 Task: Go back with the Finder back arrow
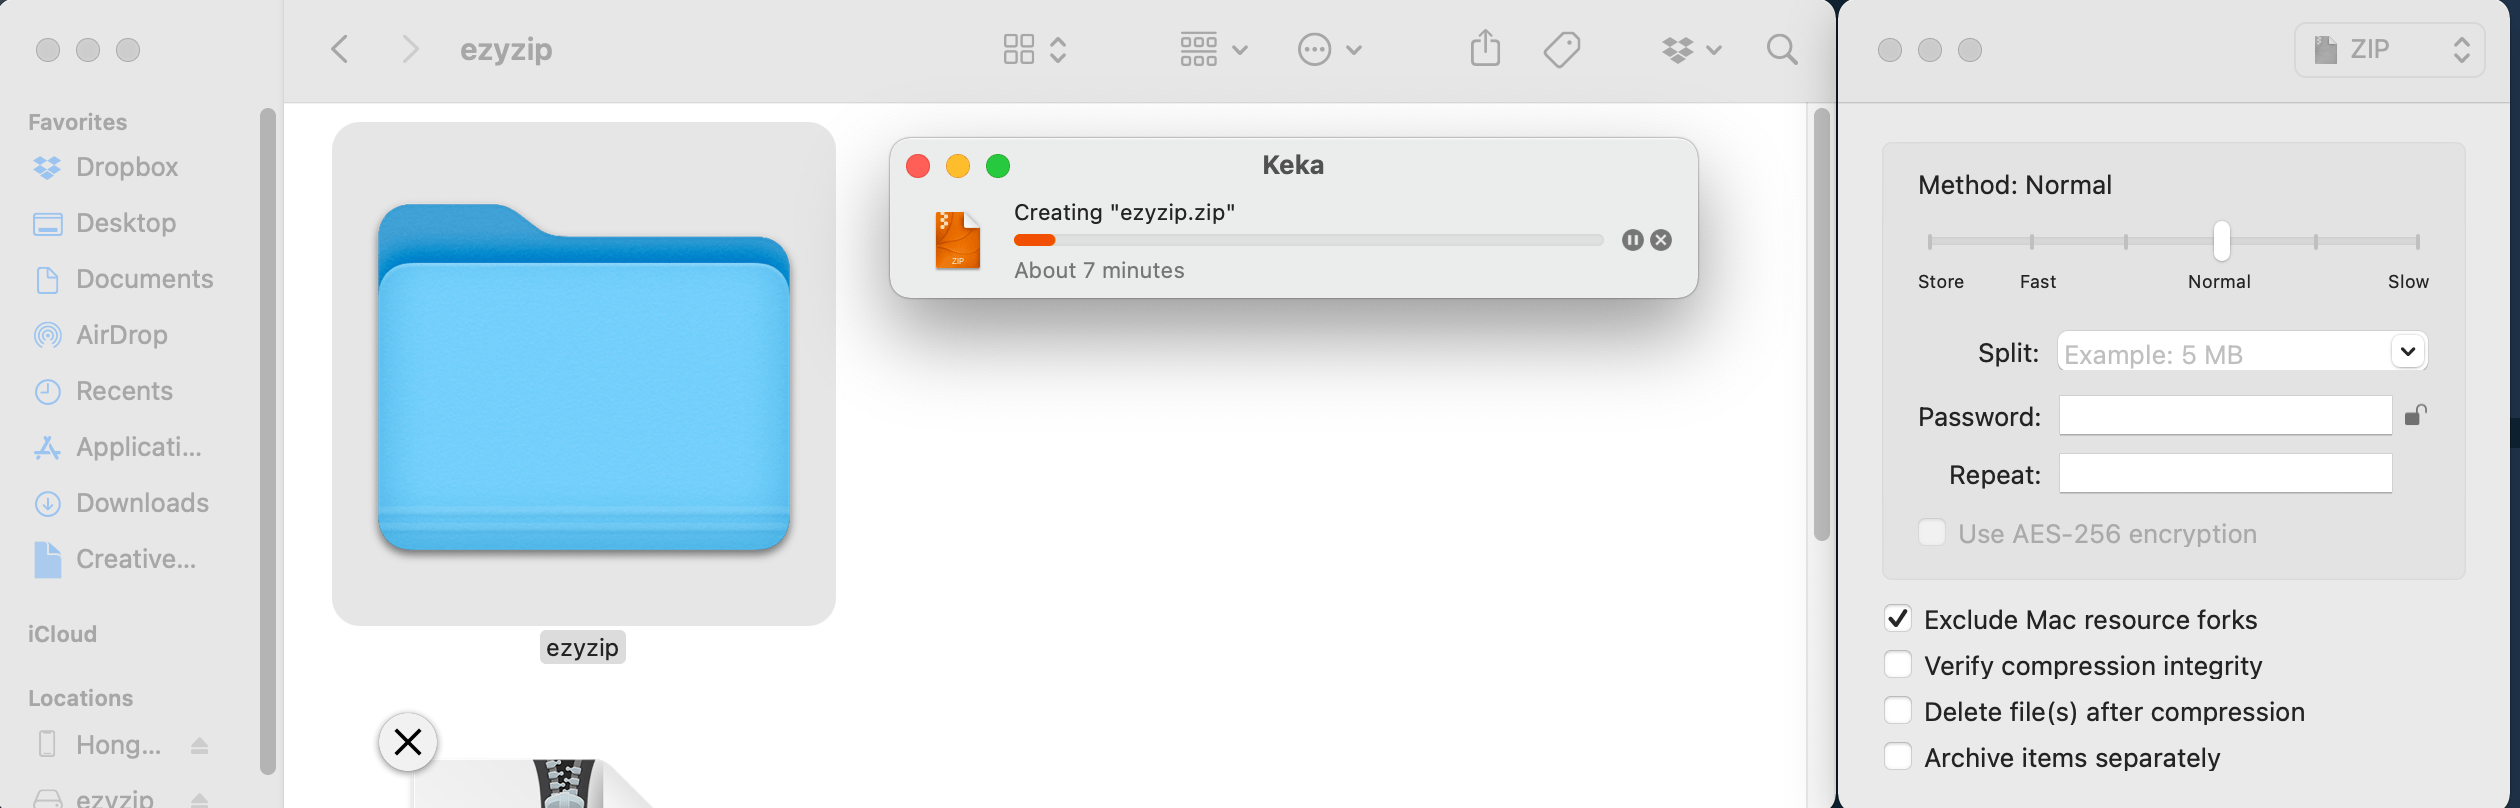tap(341, 49)
